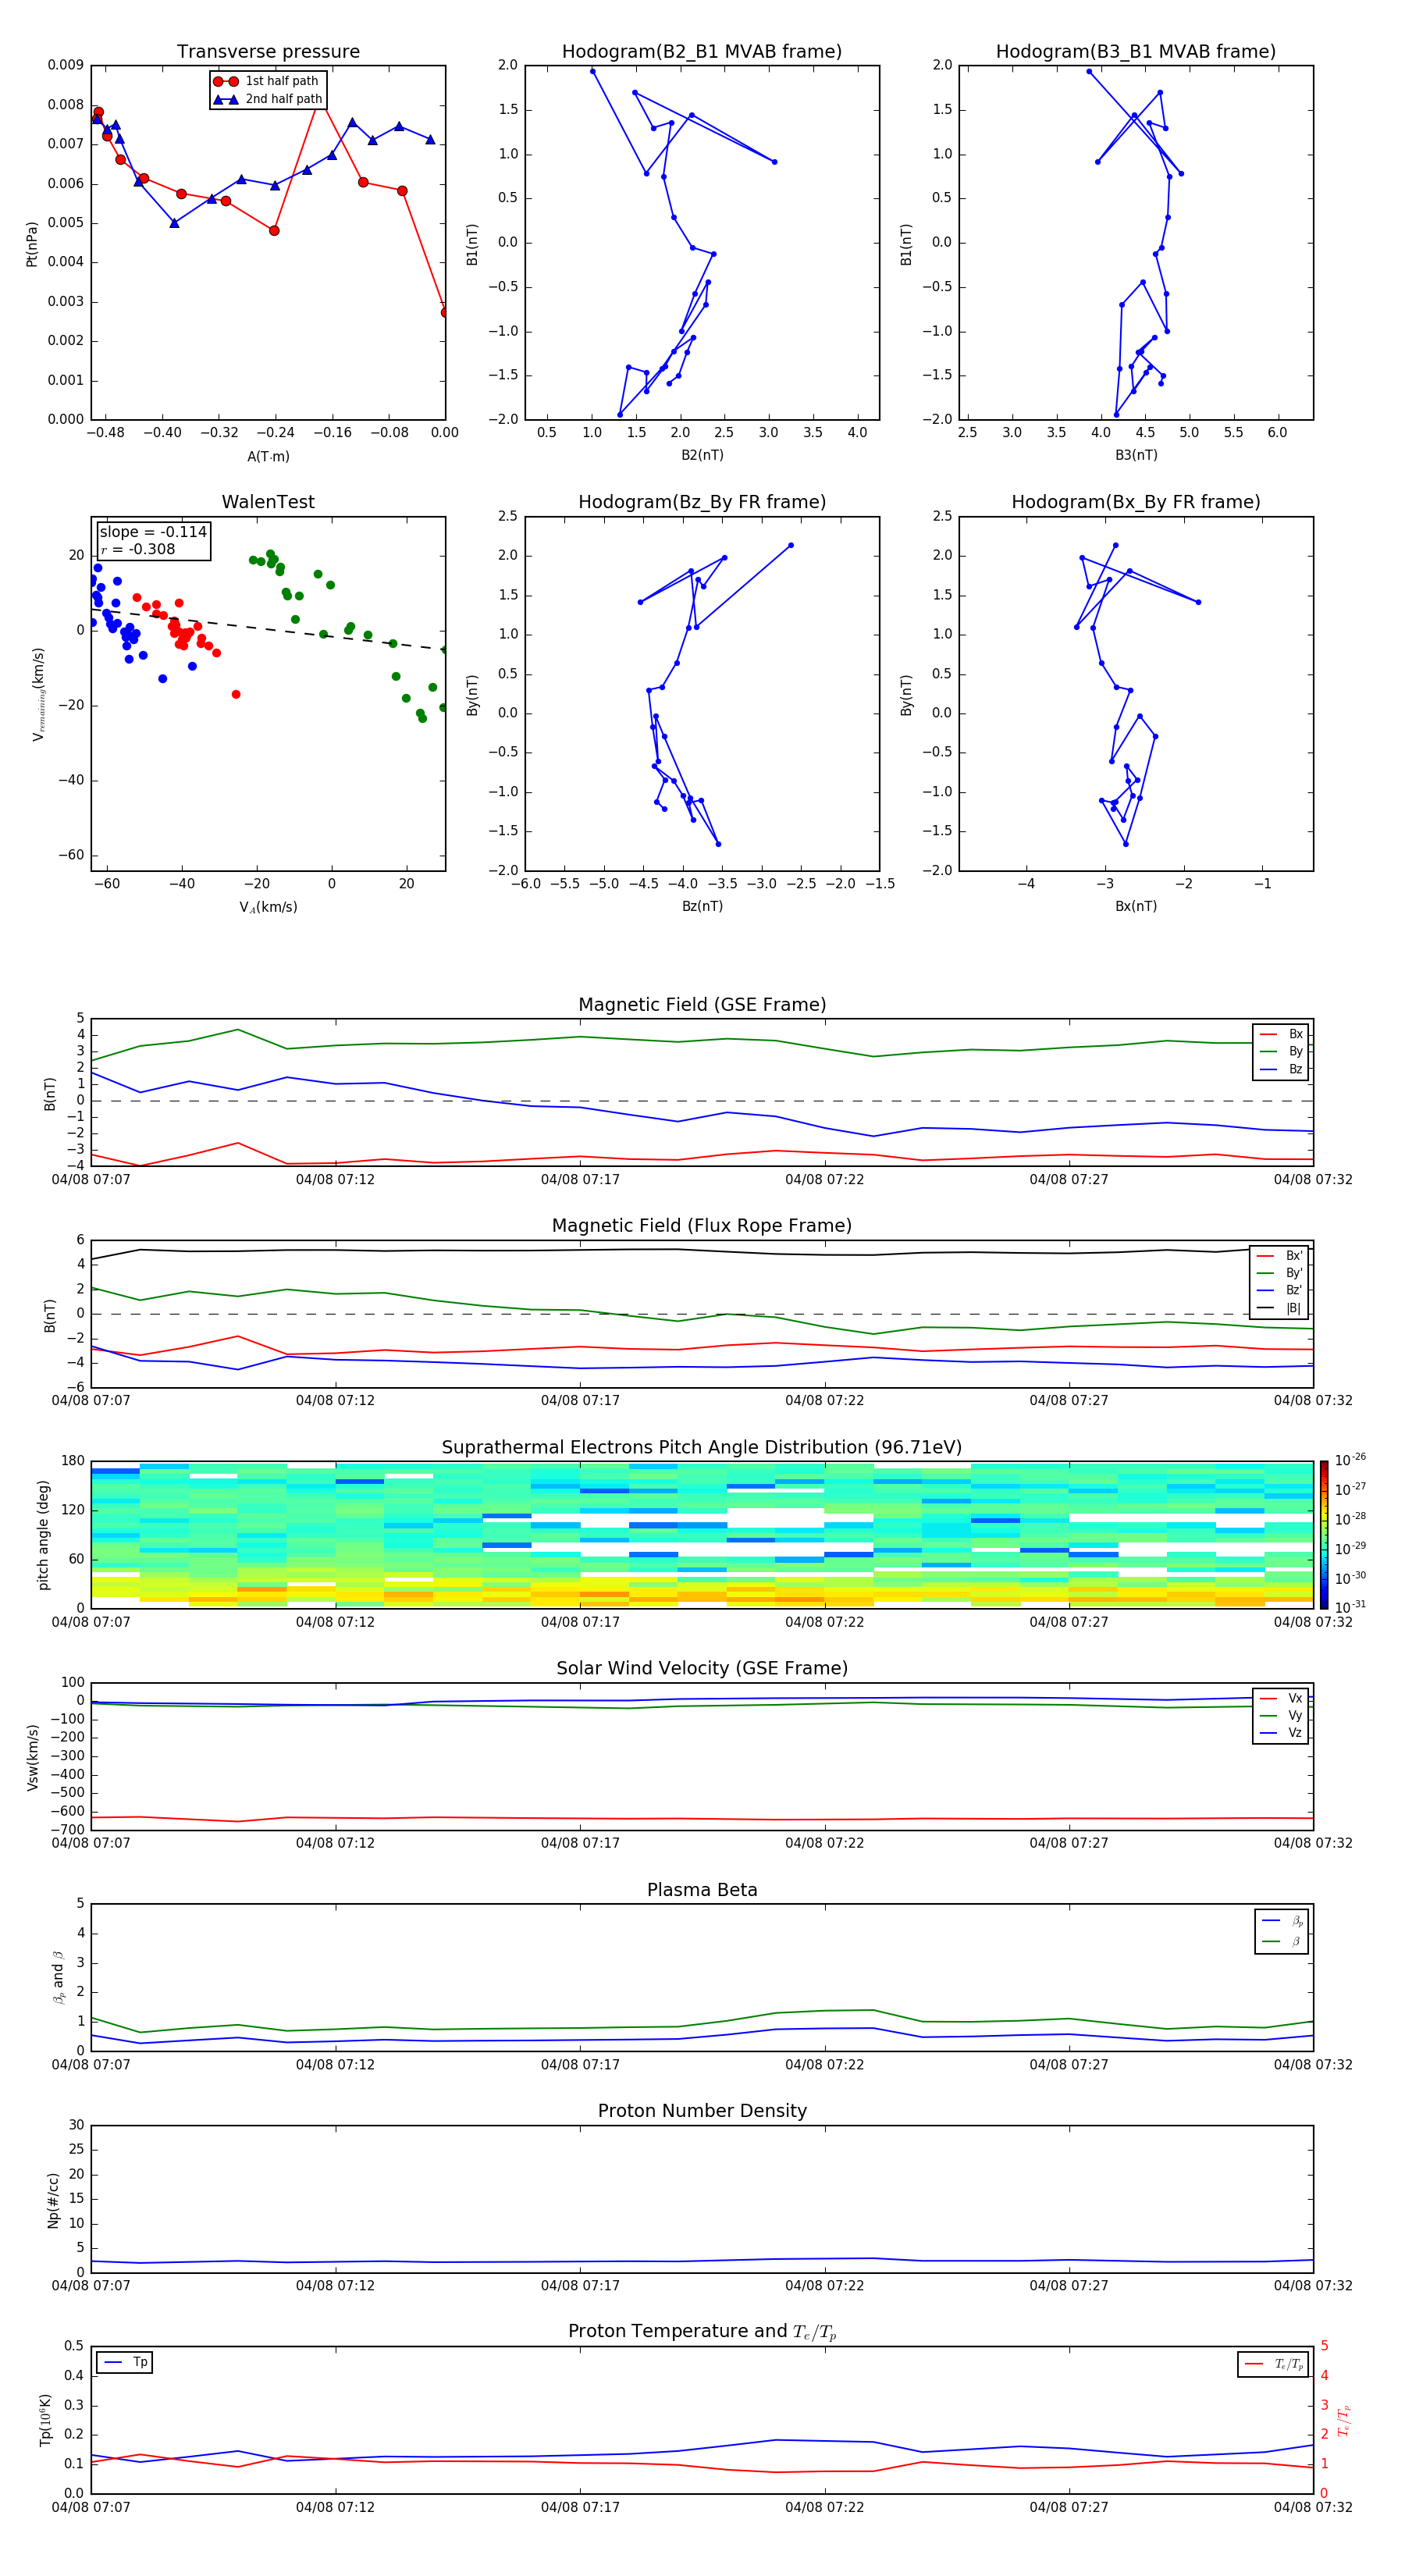
Task: Click the Bx' legend entry in Flux Rope plot
Action: [x=1280, y=1256]
